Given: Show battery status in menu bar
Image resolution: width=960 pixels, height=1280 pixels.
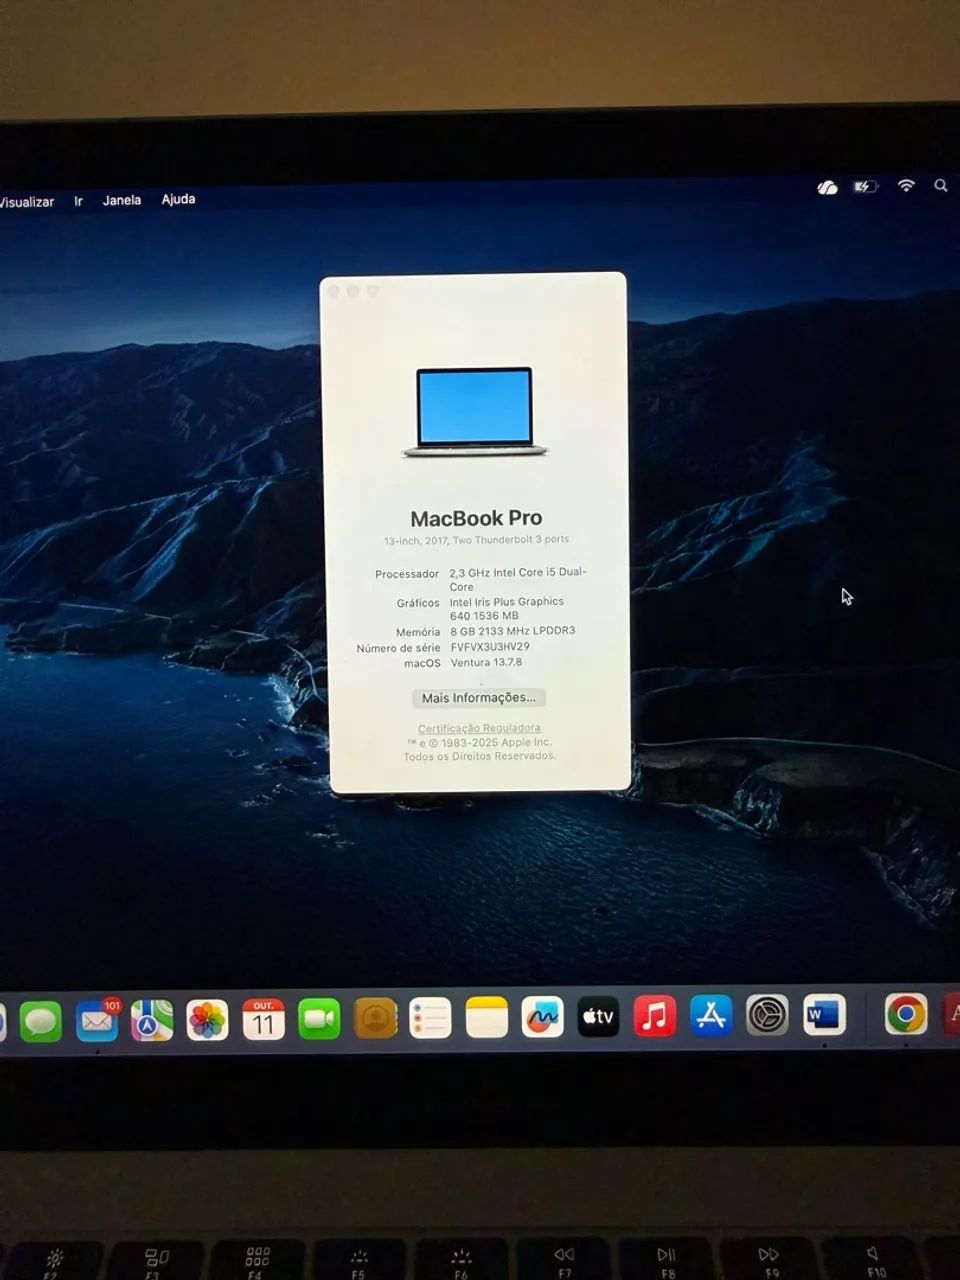Looking at the screenshot, I should click(865, 187).
